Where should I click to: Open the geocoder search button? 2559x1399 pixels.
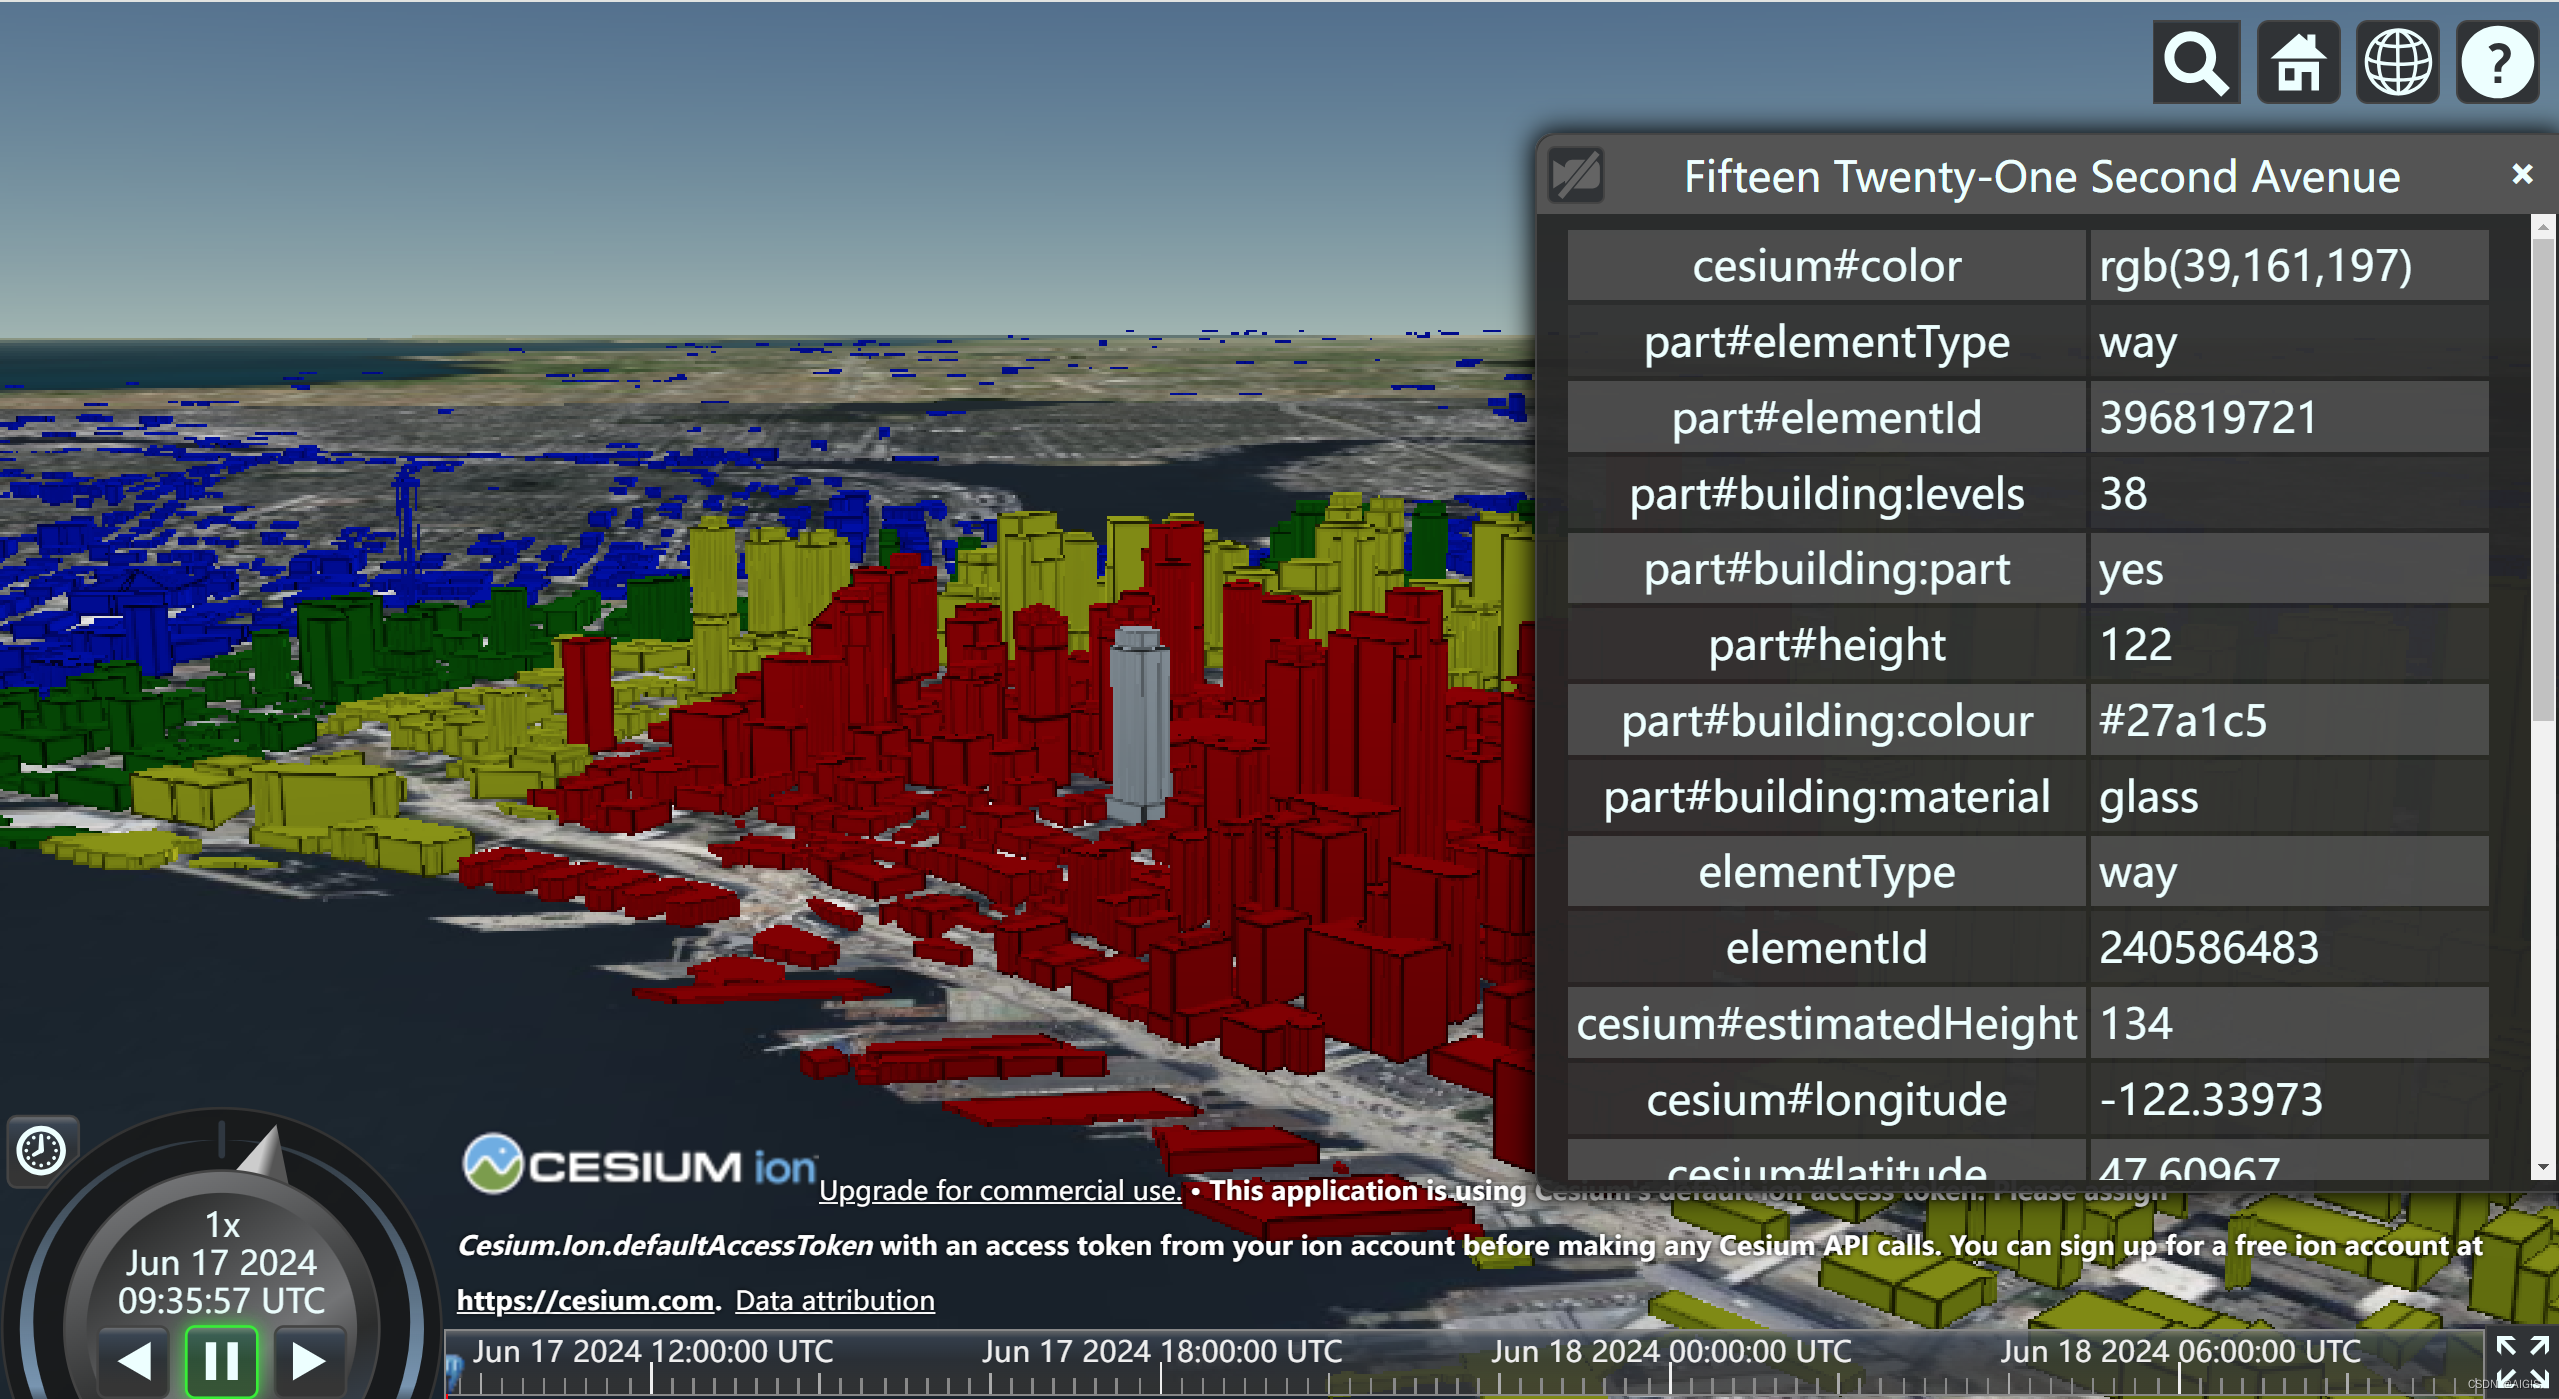point(2196,63)
